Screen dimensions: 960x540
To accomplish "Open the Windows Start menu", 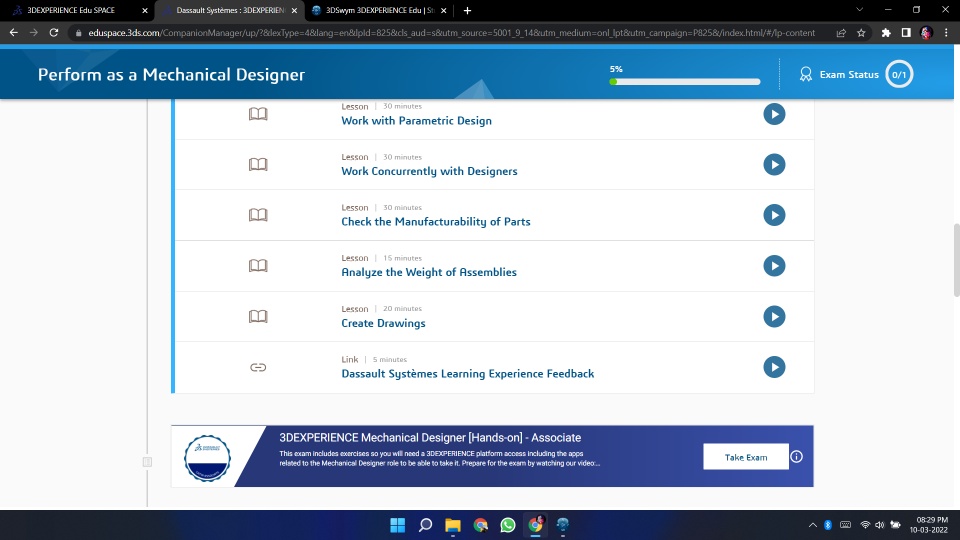I will pyautogui.click(x=397, y=525).
